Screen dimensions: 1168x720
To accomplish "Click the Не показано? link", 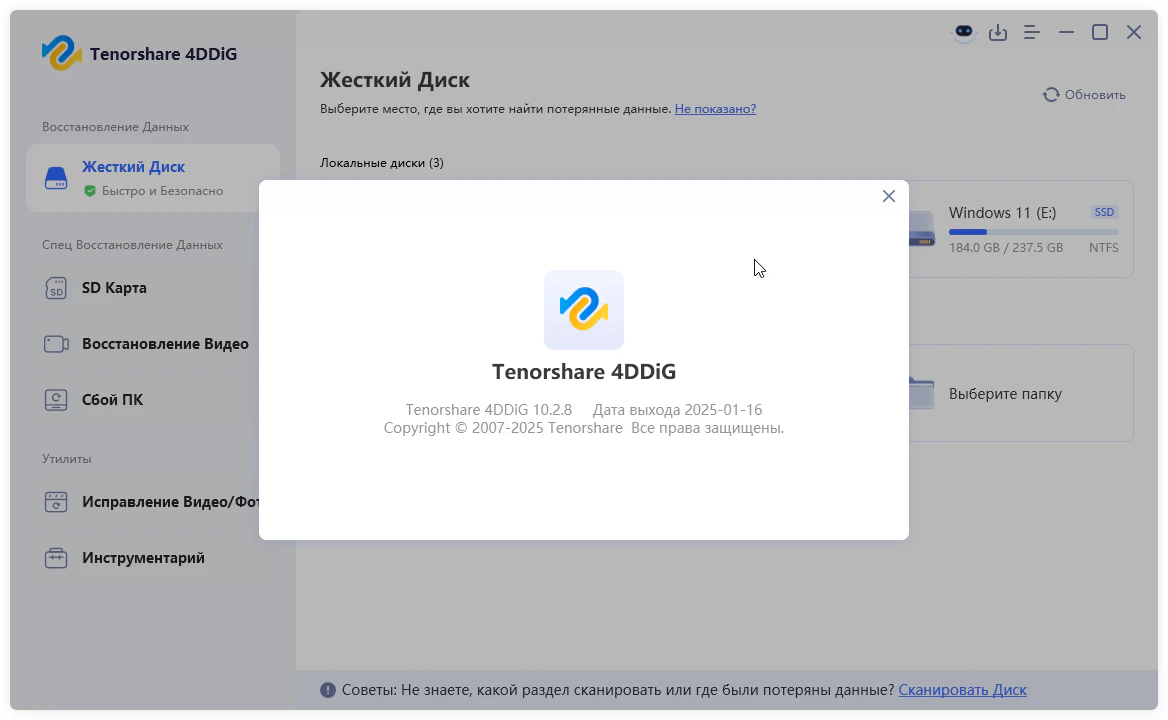I will 715,108.
